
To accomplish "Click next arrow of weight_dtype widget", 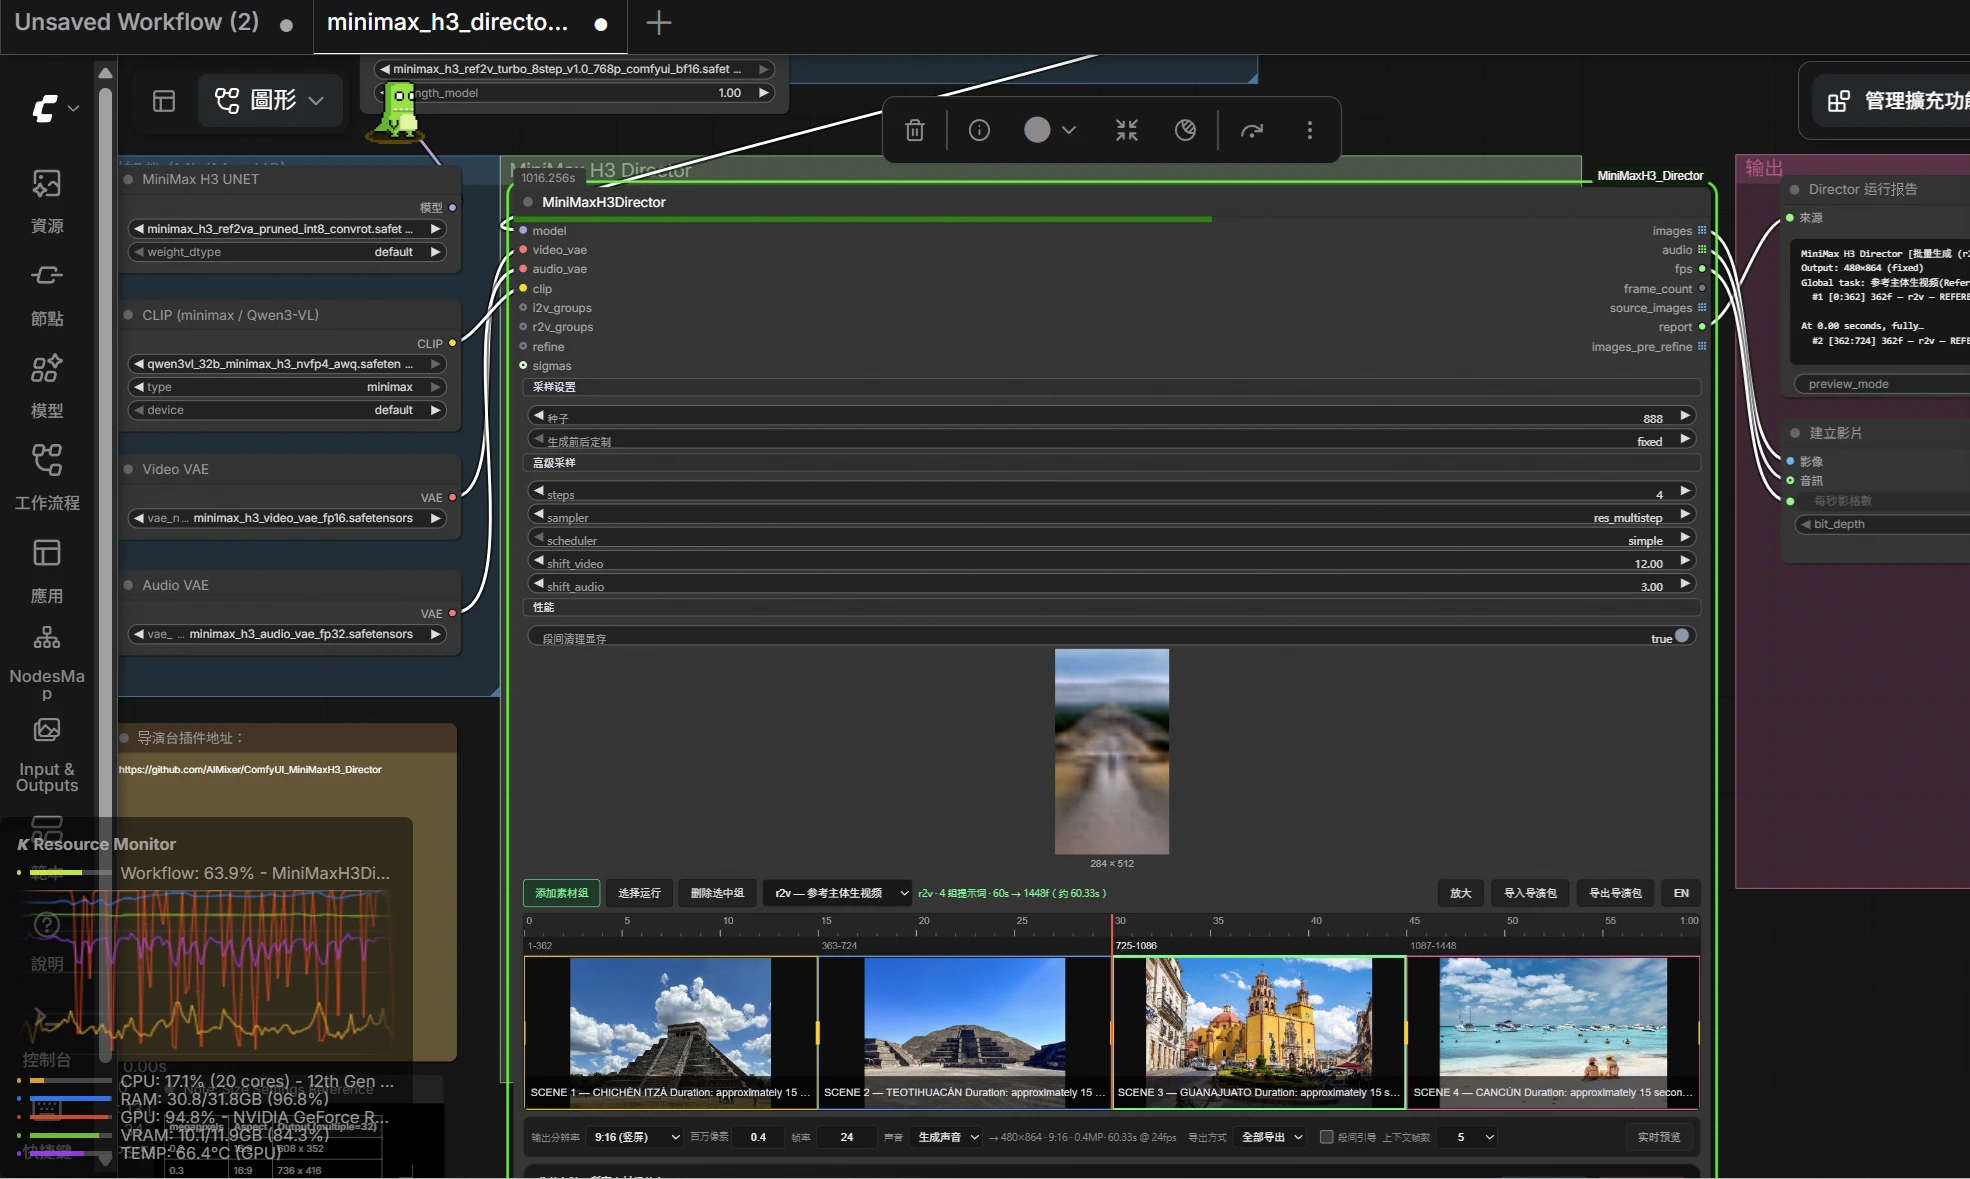I will (x=436, y=252).
